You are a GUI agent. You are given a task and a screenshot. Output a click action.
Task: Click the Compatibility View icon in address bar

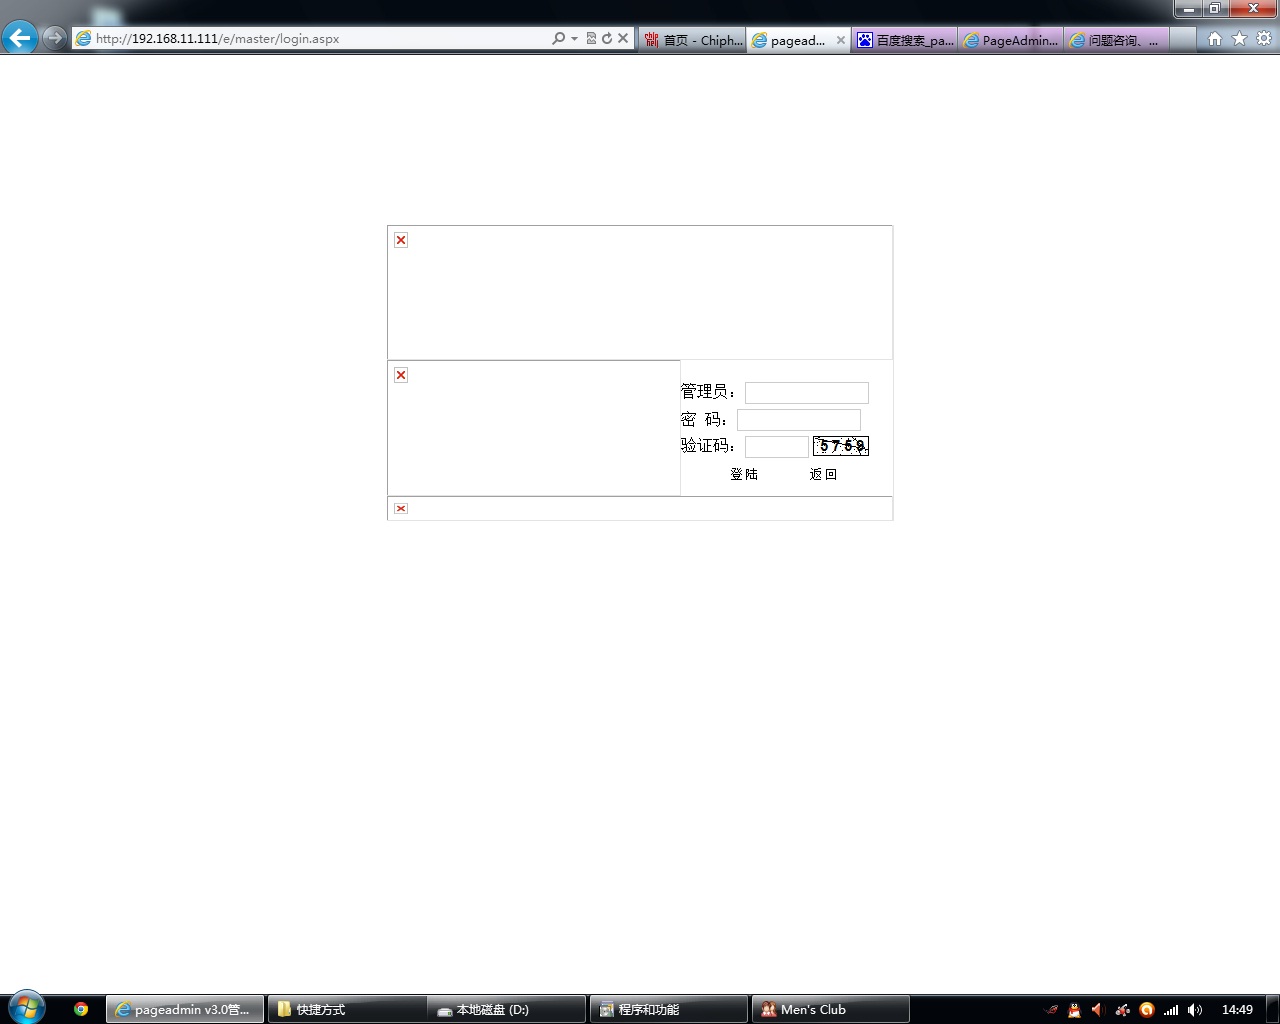click(x=591, y=38)
